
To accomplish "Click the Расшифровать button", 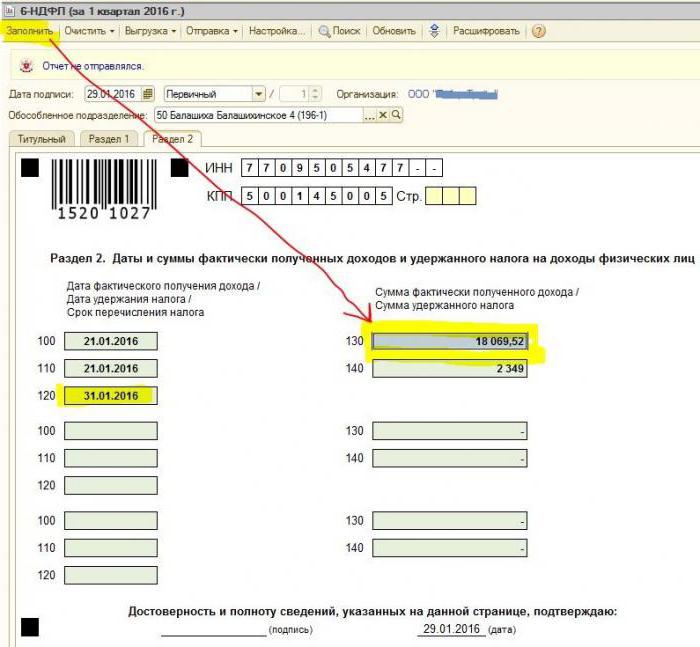I will tap(486, 31).
